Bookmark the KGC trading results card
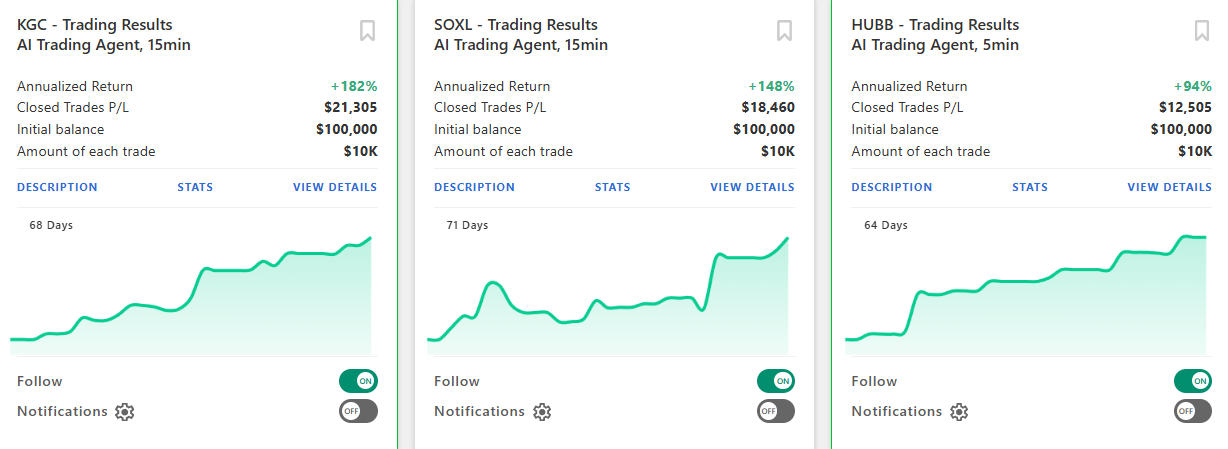The image size is (1228, 449). [x=367, y=31]
